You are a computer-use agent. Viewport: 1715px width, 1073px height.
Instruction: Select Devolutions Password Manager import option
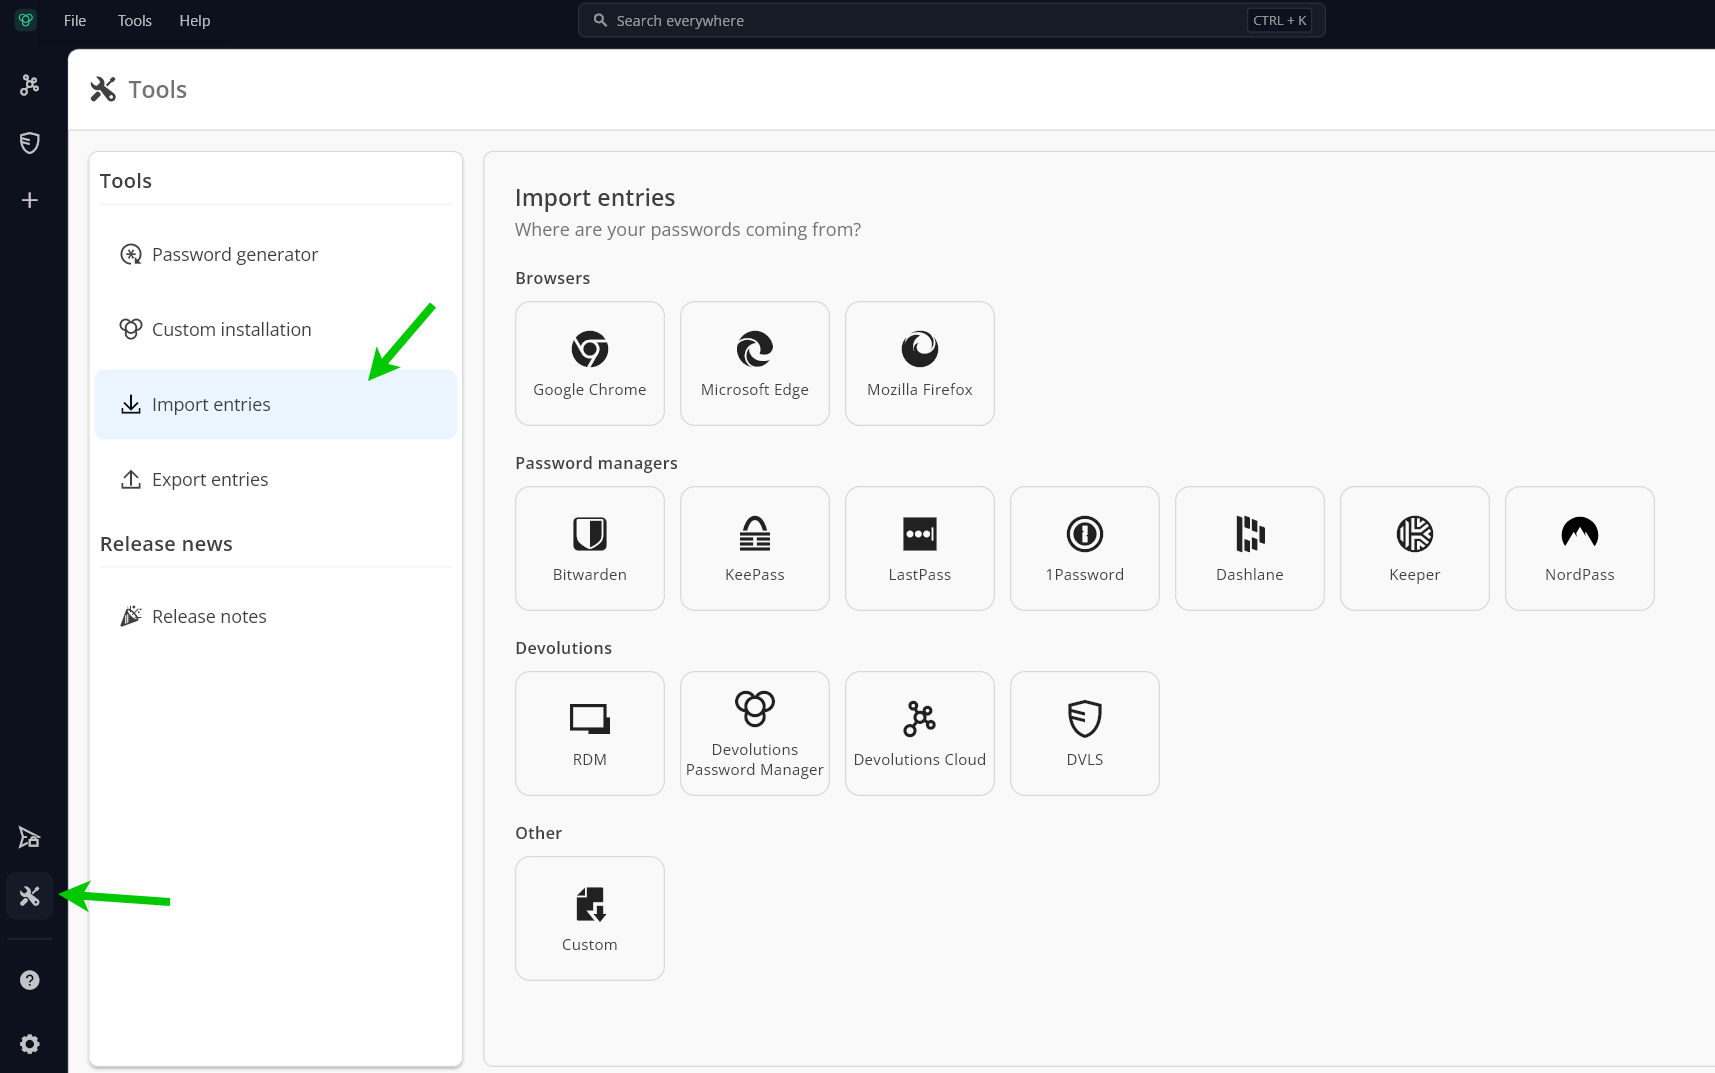(x=755, y=734)
